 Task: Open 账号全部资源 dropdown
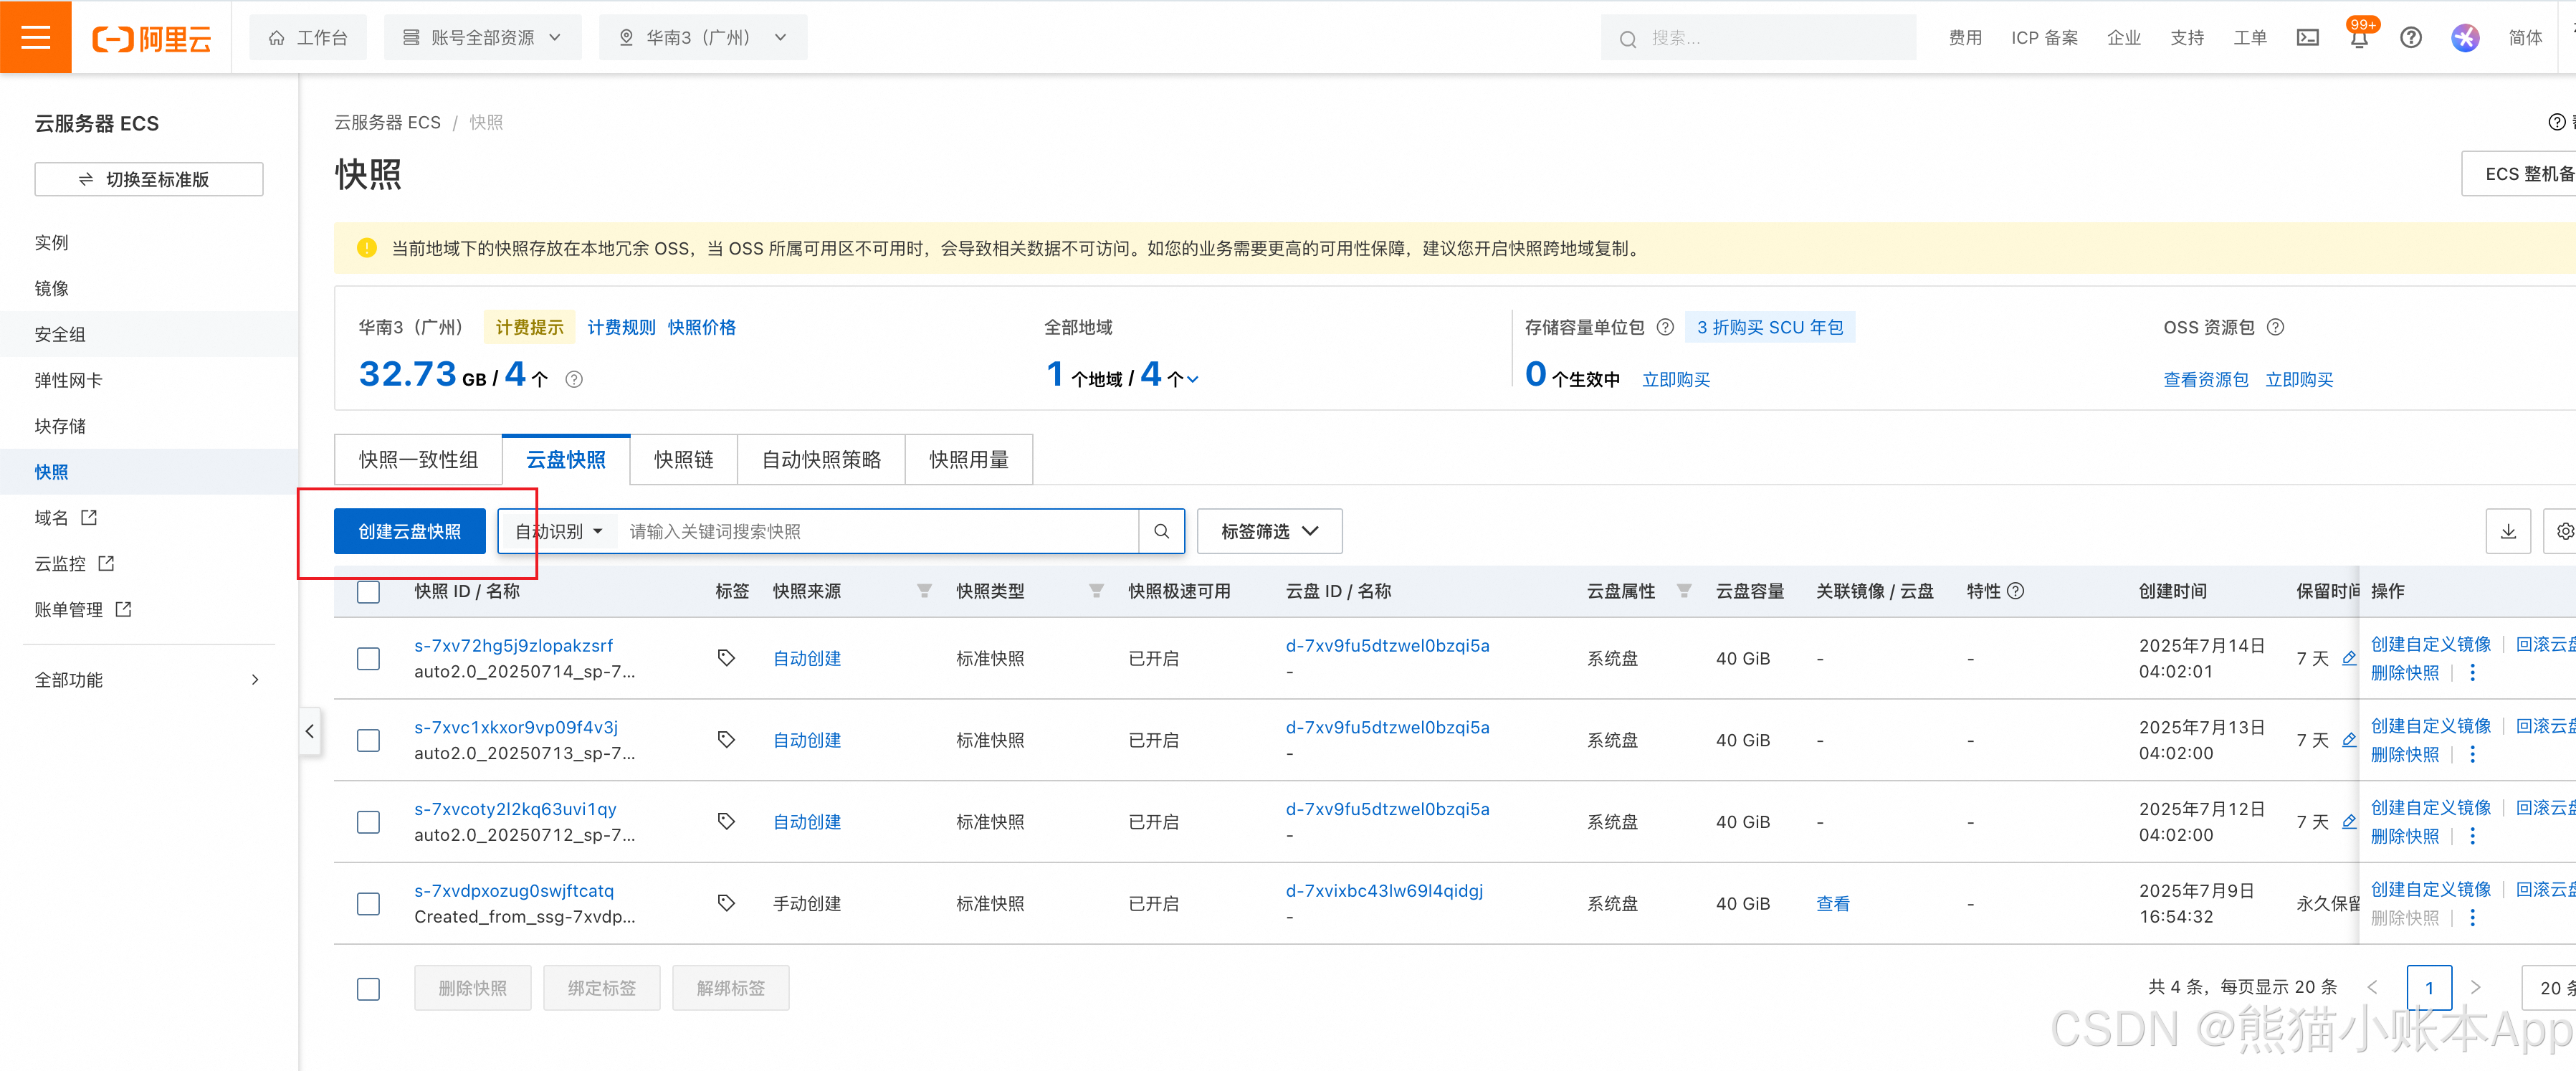pos(482,38)
